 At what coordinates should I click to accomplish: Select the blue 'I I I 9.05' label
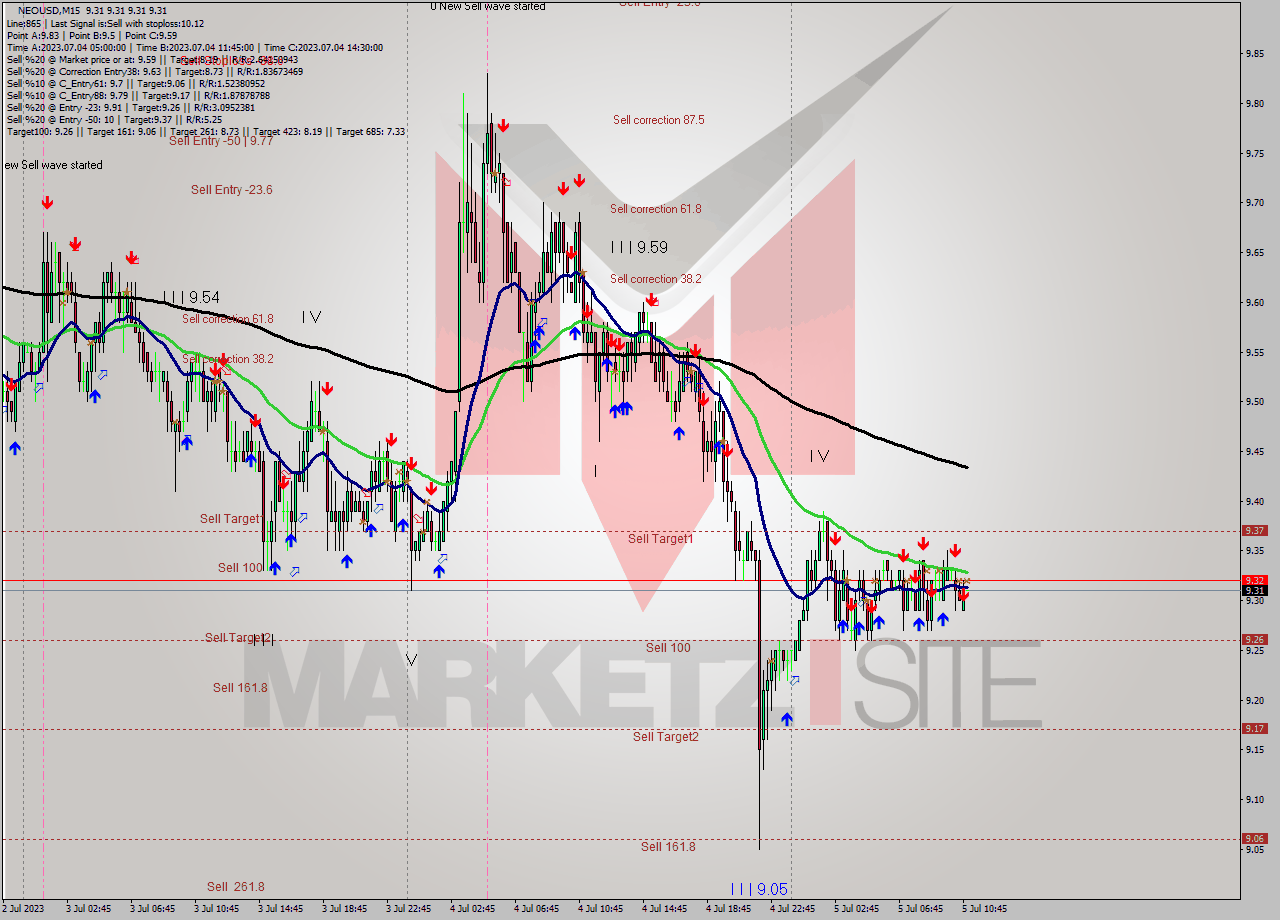point(759,889)
